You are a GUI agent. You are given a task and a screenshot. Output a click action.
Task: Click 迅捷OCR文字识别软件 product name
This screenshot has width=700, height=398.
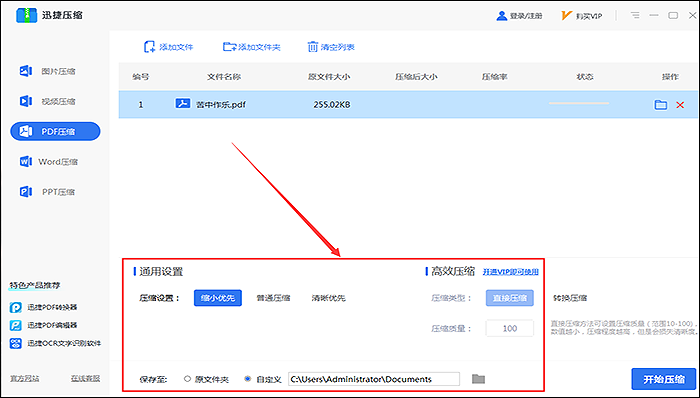coord(64,344)
